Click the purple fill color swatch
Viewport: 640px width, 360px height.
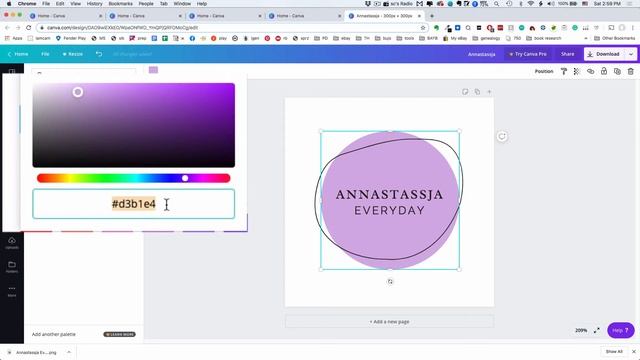pyautogui.click(x=153, y=70)
